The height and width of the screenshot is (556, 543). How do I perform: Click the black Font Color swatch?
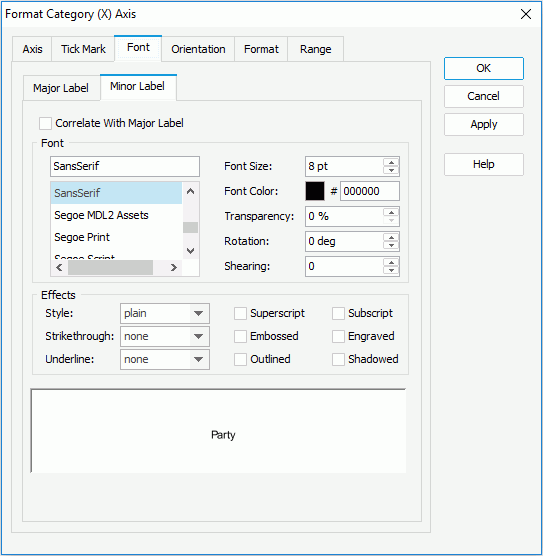(x=315, y=191)
